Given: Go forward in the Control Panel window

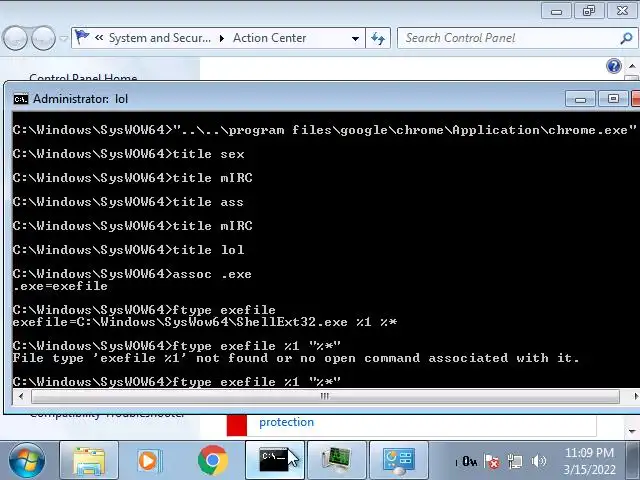Looking at the screenshot, I should pos(43,38).
